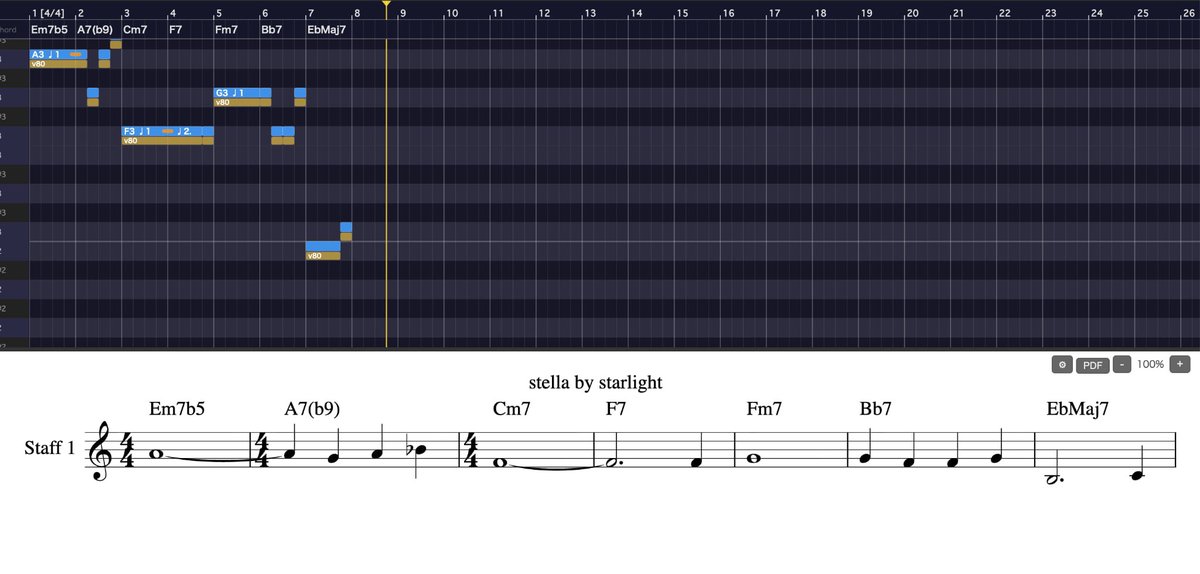The height and width of the screenshot is (574, 1200).
Task: Click the whole note under Em7b5 in score
Action: [156, 454]
